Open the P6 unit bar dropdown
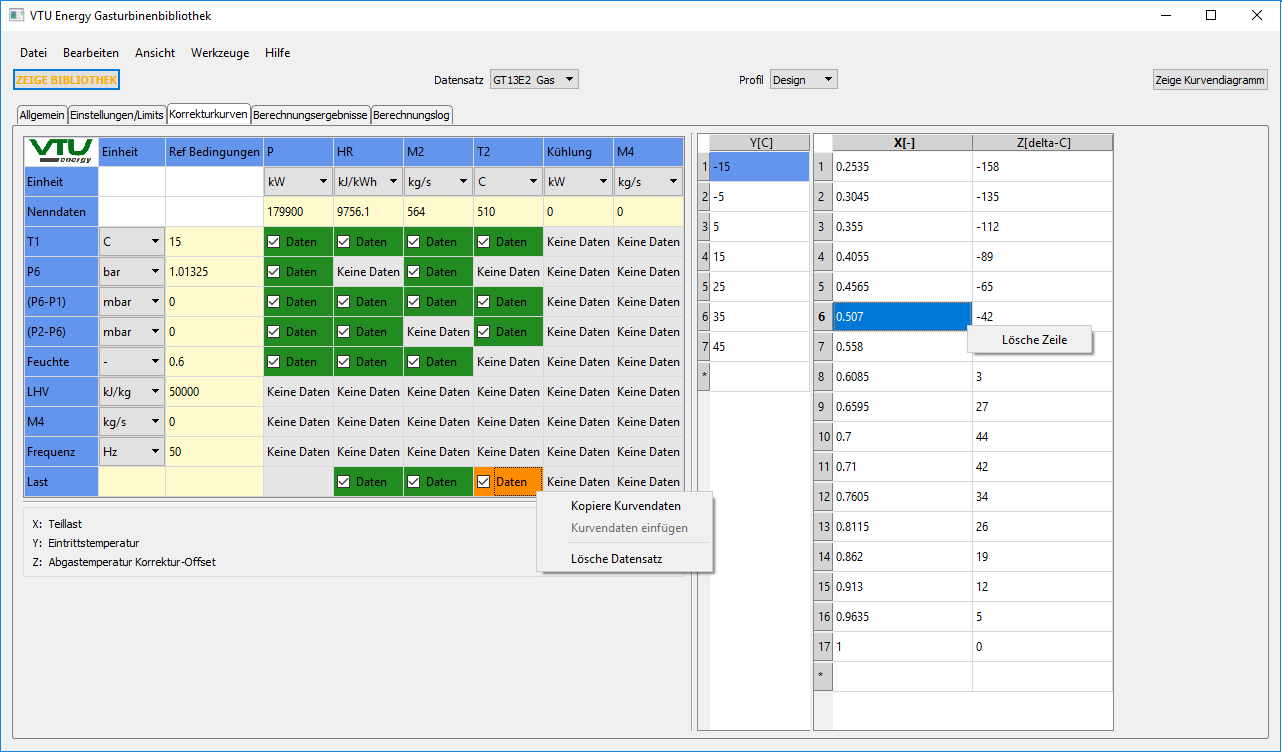 132,272
